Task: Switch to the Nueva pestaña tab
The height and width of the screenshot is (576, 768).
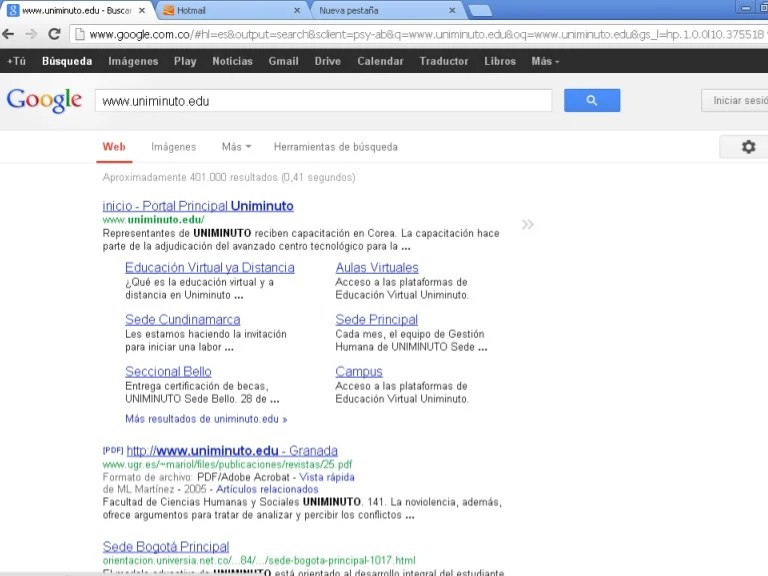Action: point(382,10)
